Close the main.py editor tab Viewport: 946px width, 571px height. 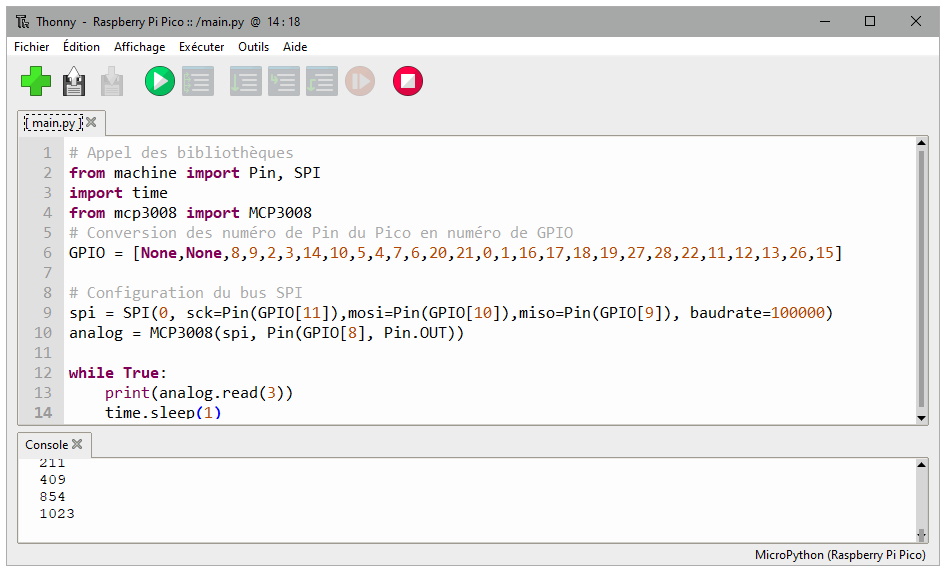[x=91, y=122]
